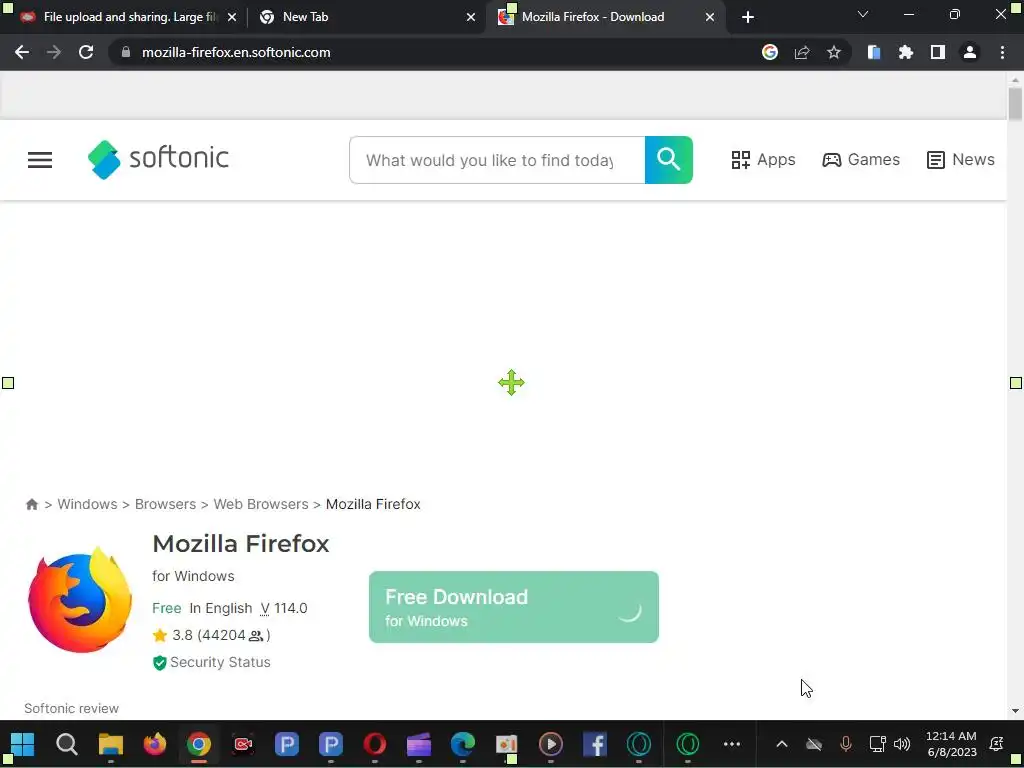Open the Extensions puzzle icon
Image resolution: width=1024 pixels, height=768 pixels.
pyautogui.click(x=906, y=52)
